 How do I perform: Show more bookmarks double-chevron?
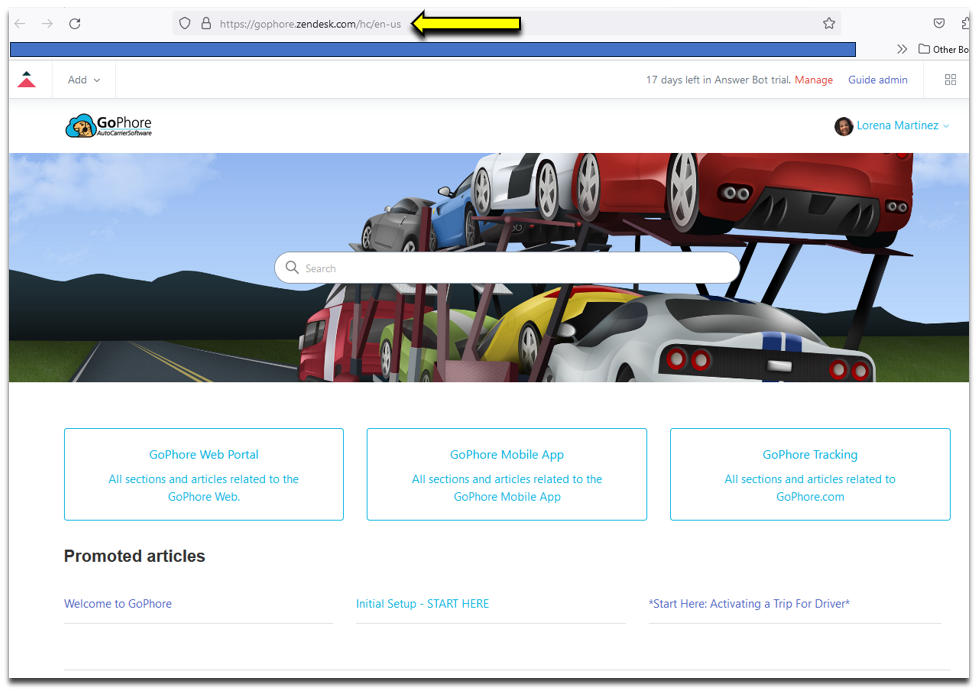(901, 49)
